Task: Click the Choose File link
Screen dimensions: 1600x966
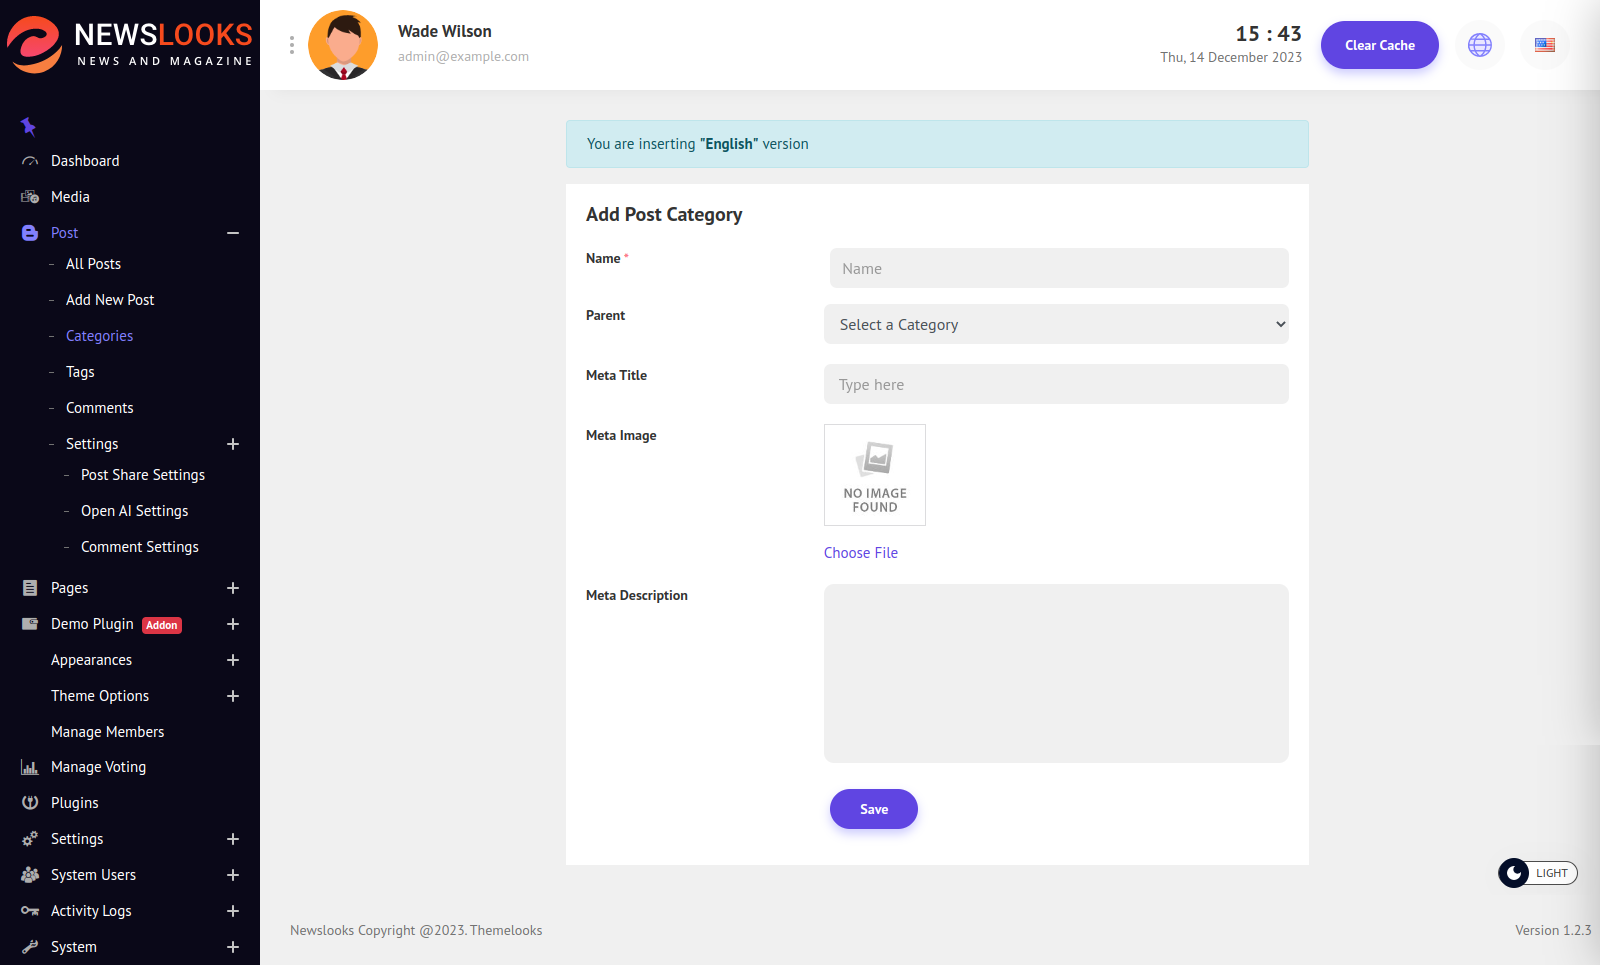Action: click(860, 553)
